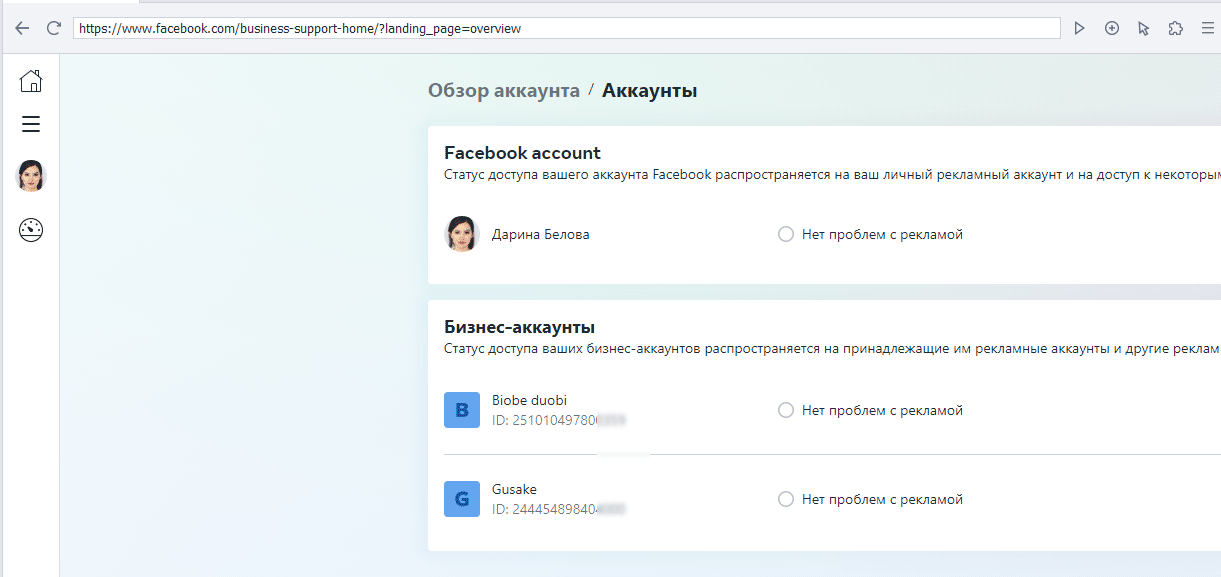Click the play triangle icon in the browser toolbar
This screenshot has height=577, width=1221.
(x=1079, y=29)
